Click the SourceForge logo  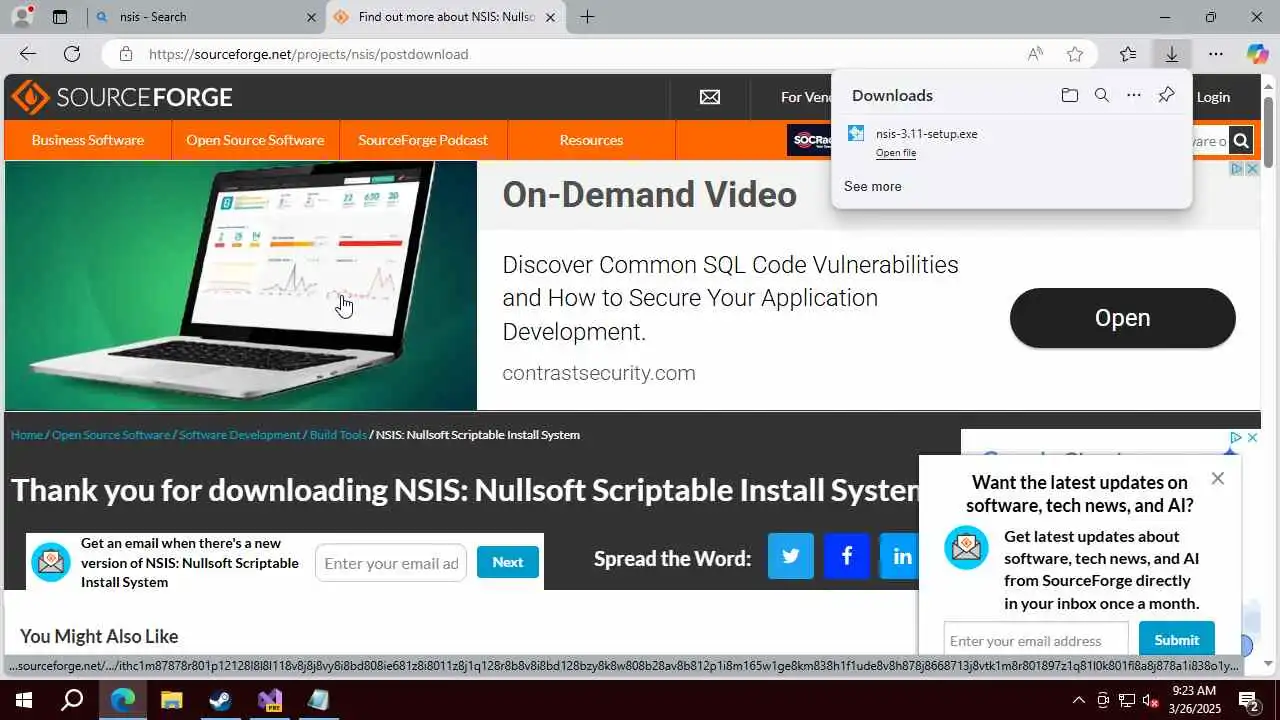pos(122,97)
